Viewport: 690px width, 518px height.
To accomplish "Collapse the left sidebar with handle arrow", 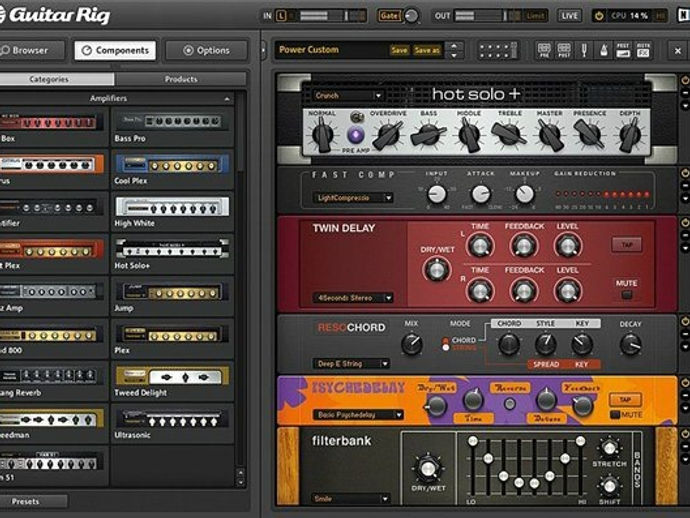I will click(264, 50).
